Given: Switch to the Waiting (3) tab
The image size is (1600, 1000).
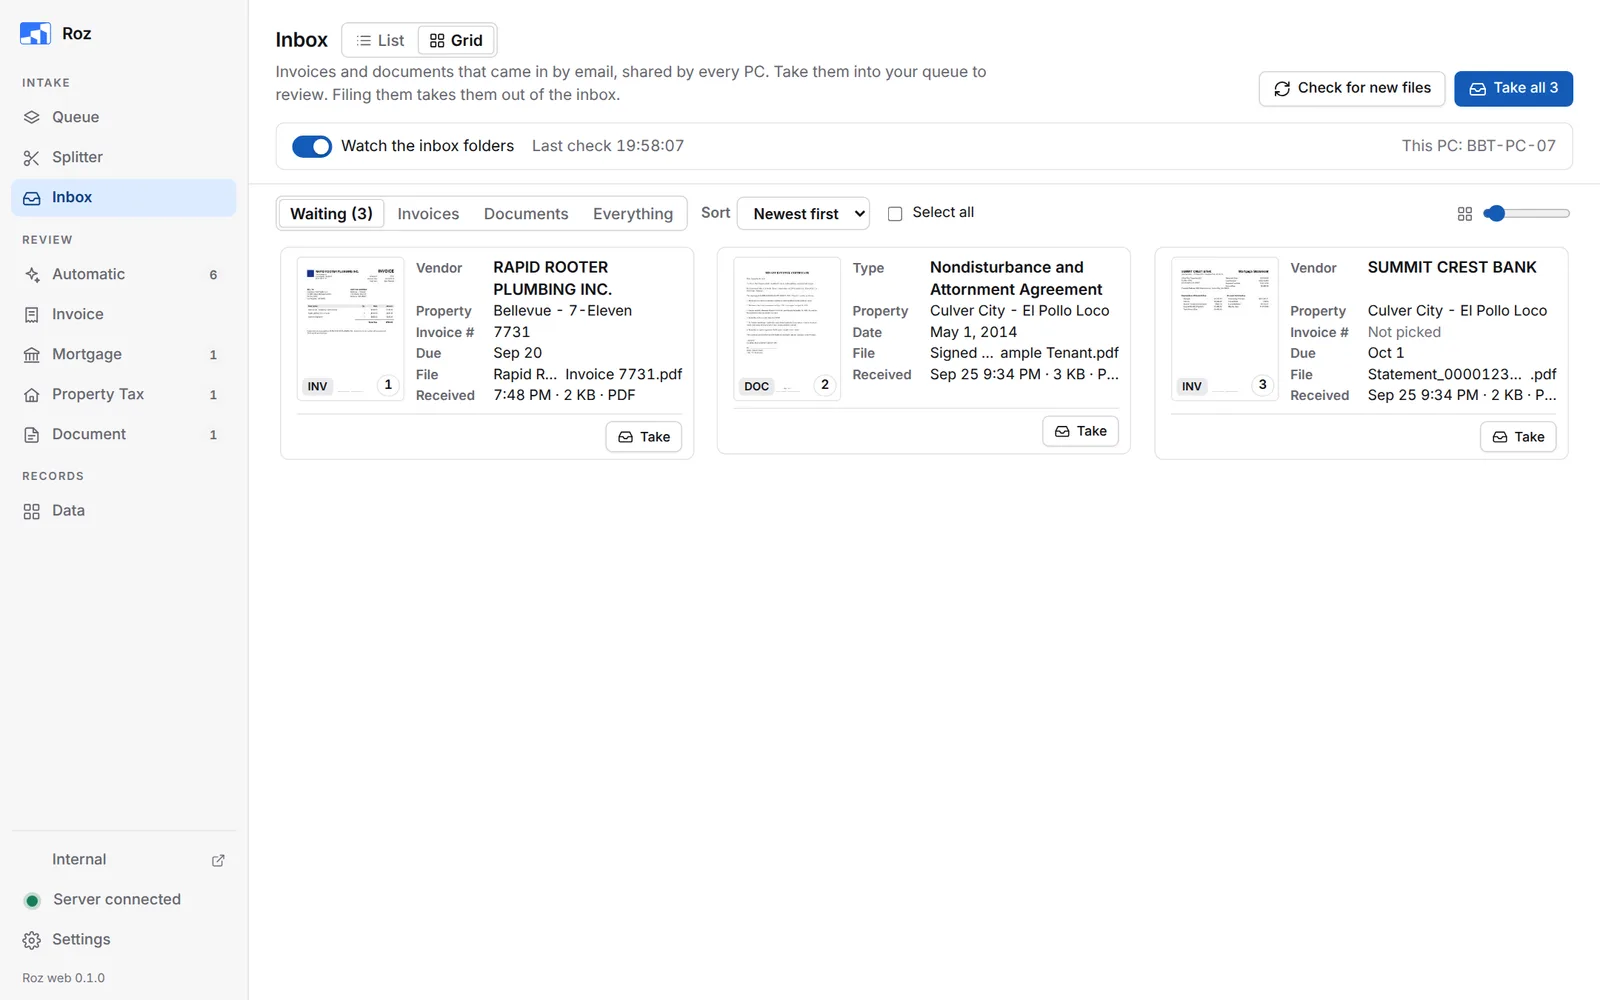Looking at the screenshot, I should [x=331, y=213].
